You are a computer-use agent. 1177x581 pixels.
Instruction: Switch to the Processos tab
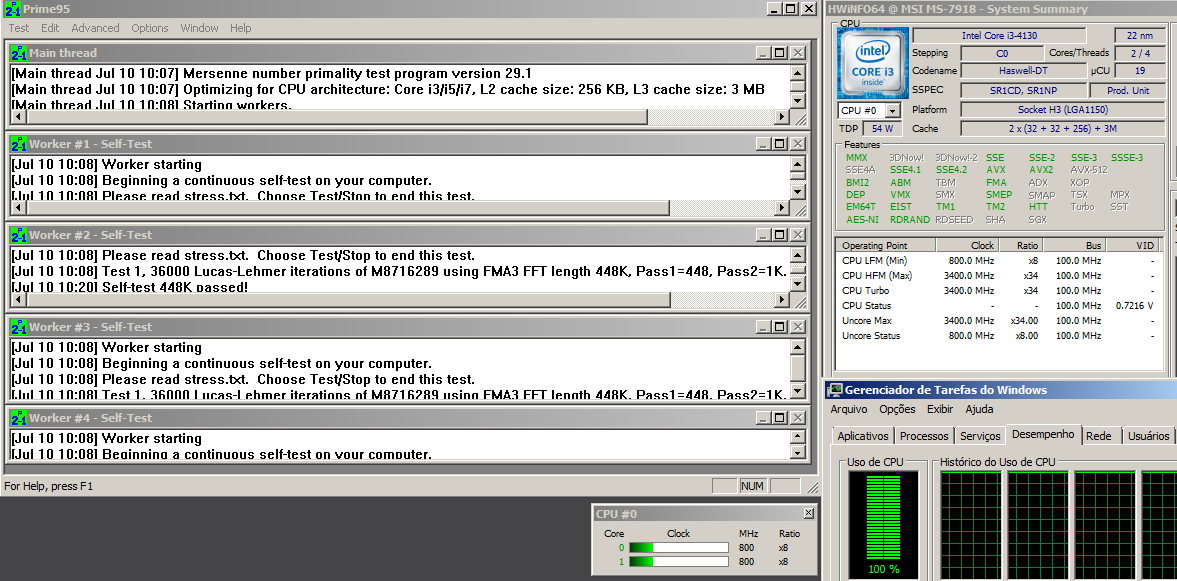pos(924,435)
